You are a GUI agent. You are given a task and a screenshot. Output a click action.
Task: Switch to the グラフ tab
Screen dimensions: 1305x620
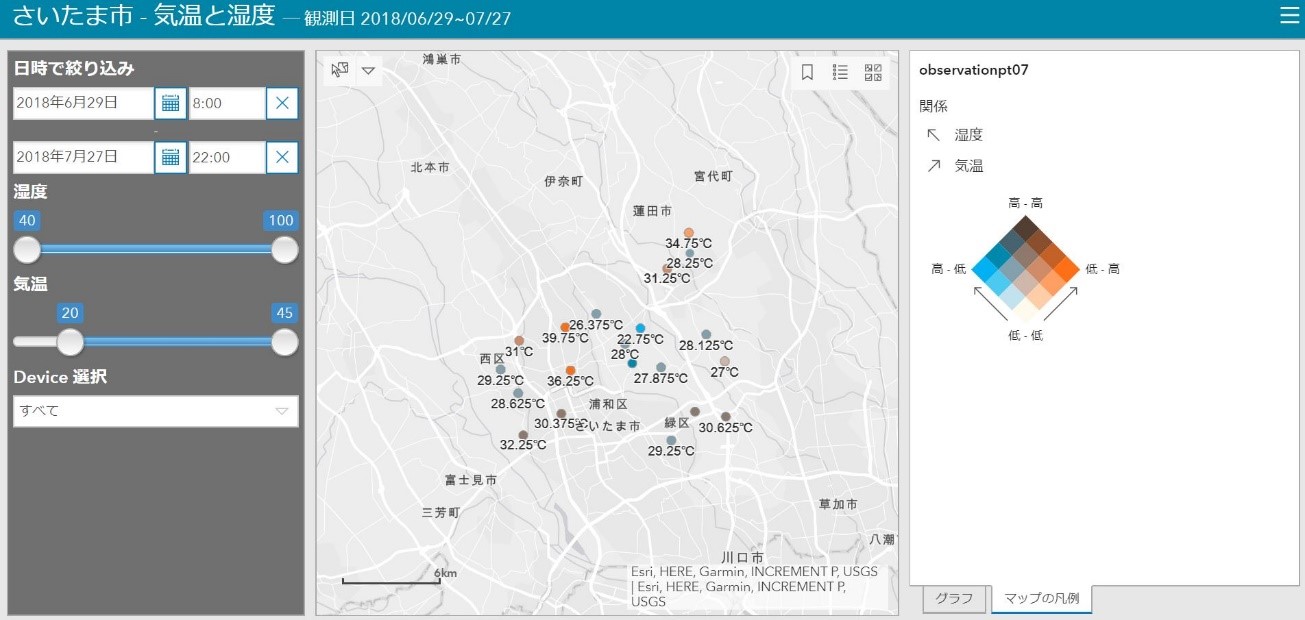click(954, 599)
